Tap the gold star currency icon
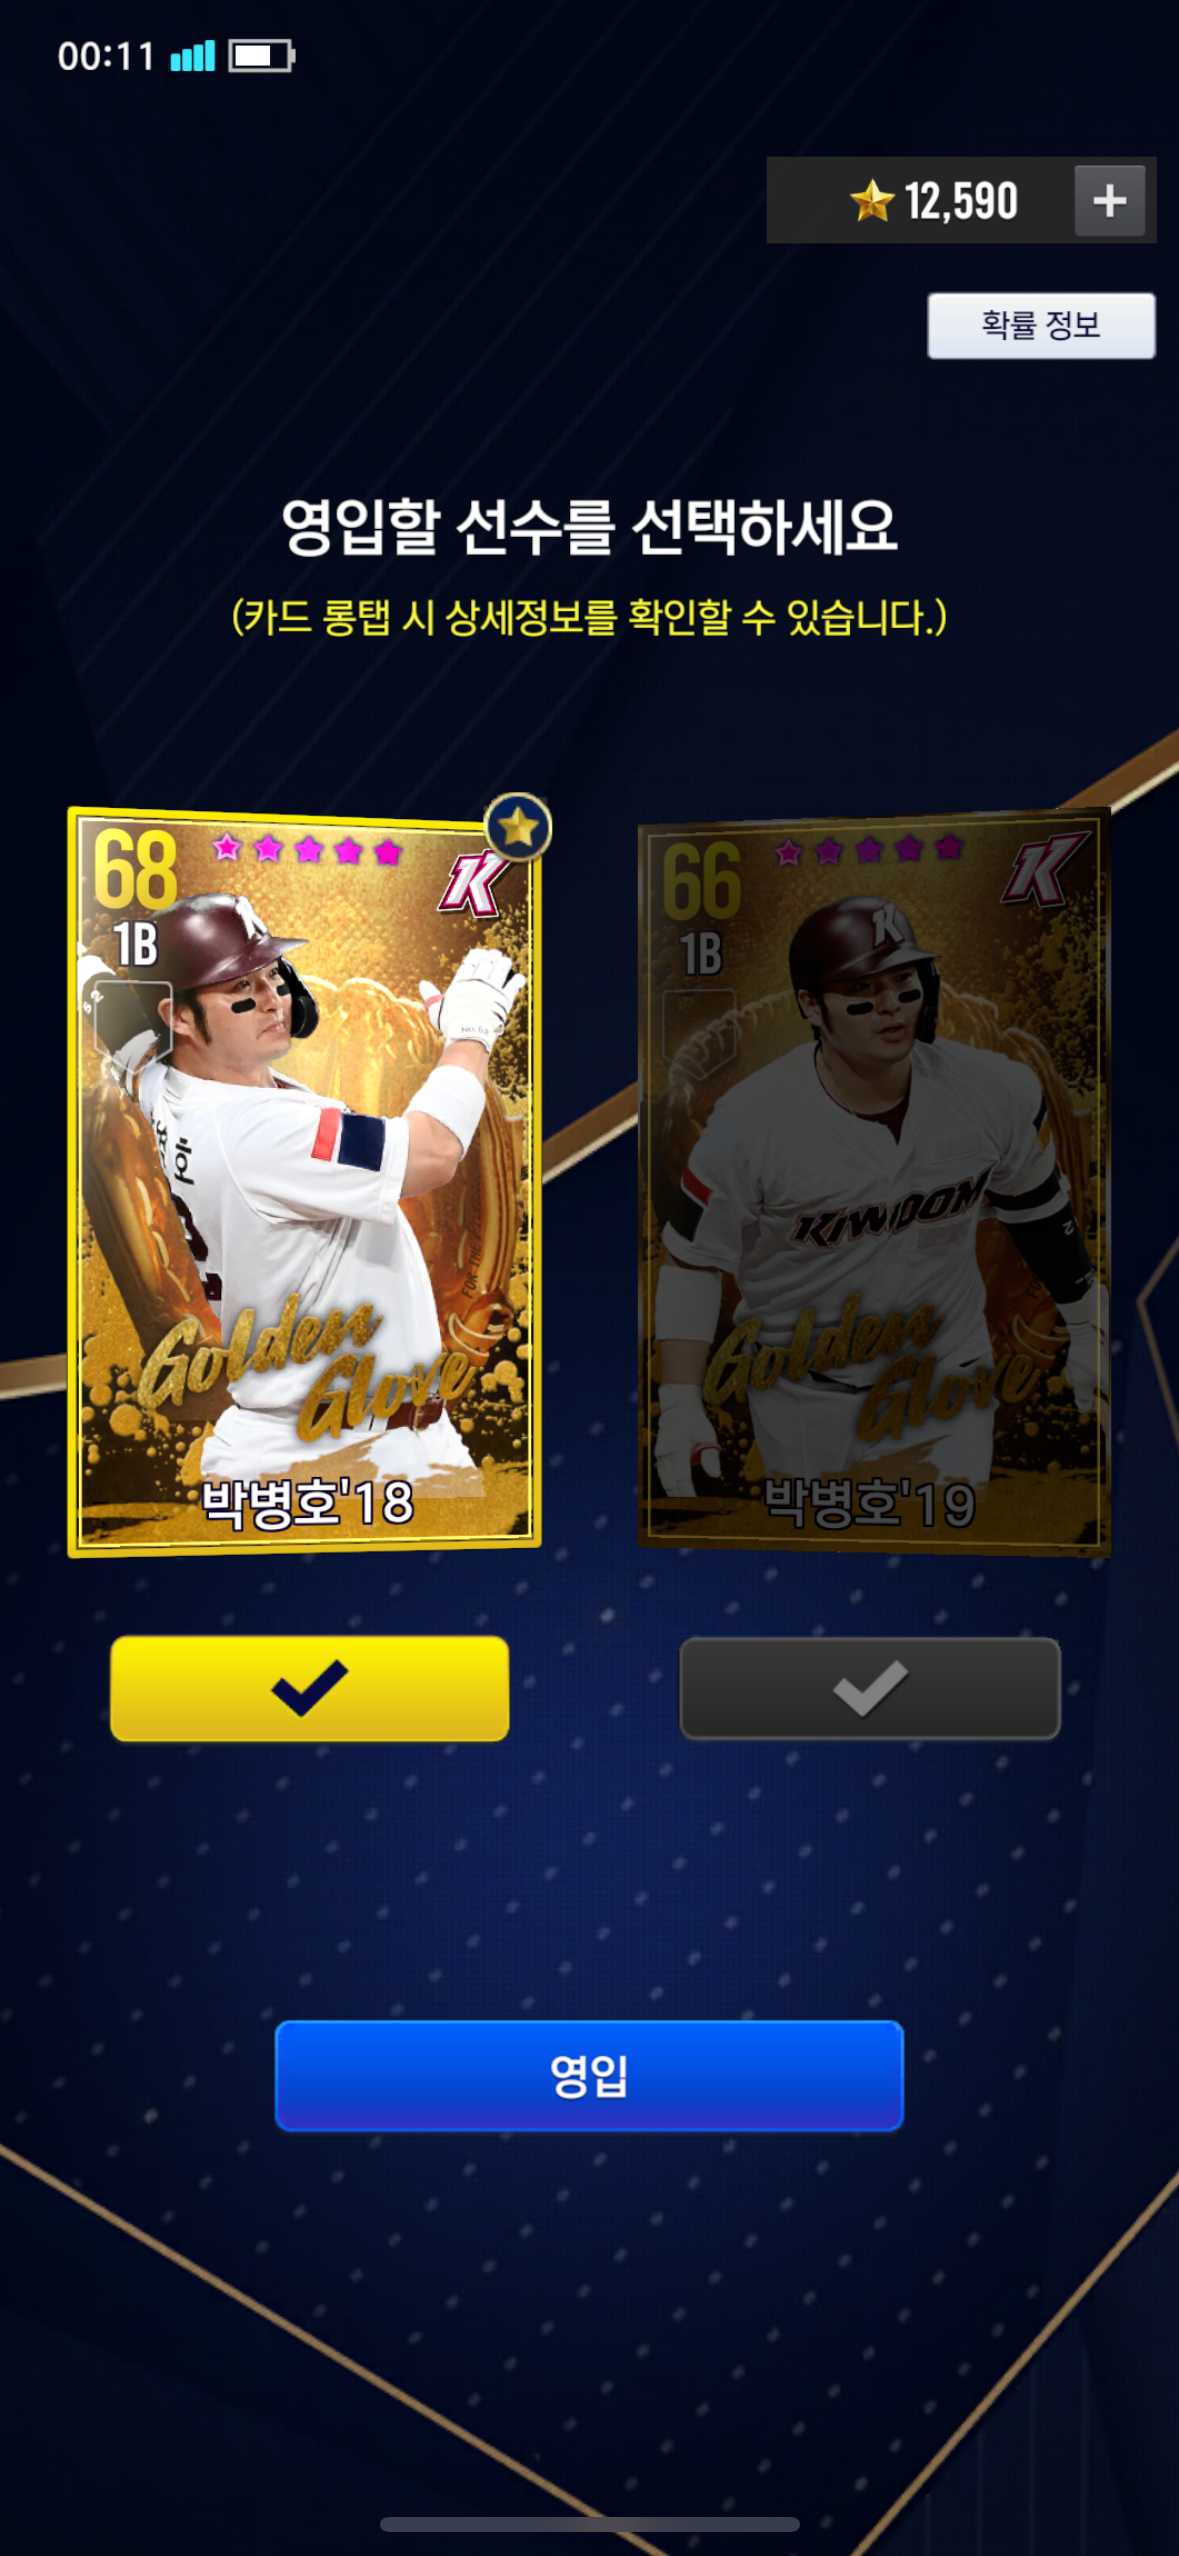 coord(871,200)
